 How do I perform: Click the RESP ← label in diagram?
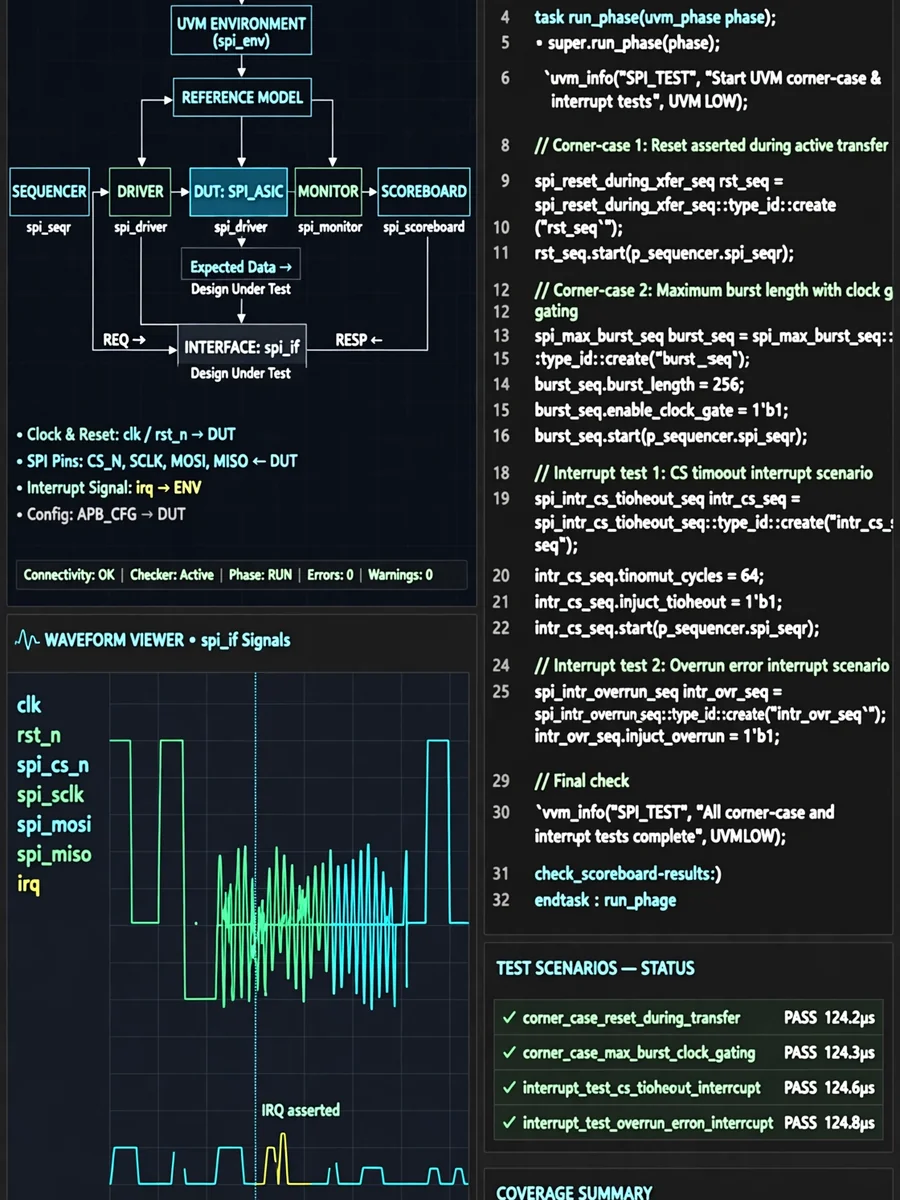(359, 340)
